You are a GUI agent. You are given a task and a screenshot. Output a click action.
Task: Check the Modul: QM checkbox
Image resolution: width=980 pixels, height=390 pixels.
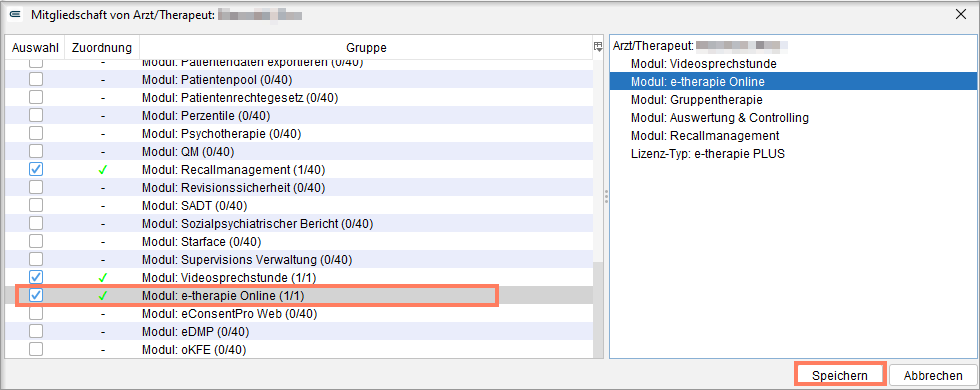coord(36,151)
